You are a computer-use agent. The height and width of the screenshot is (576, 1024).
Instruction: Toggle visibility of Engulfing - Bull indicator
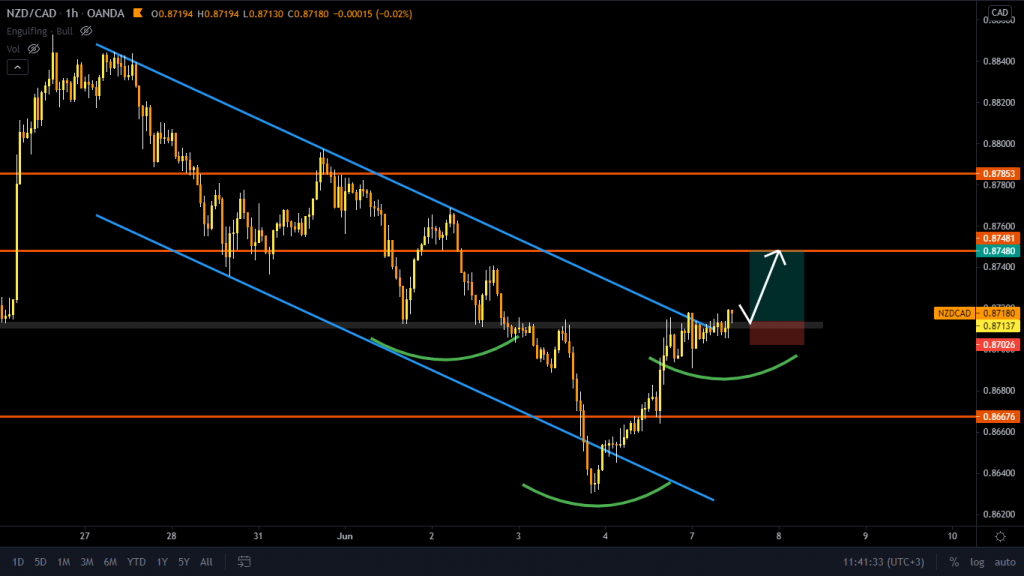pyautogui.click(x=86, y=31)
